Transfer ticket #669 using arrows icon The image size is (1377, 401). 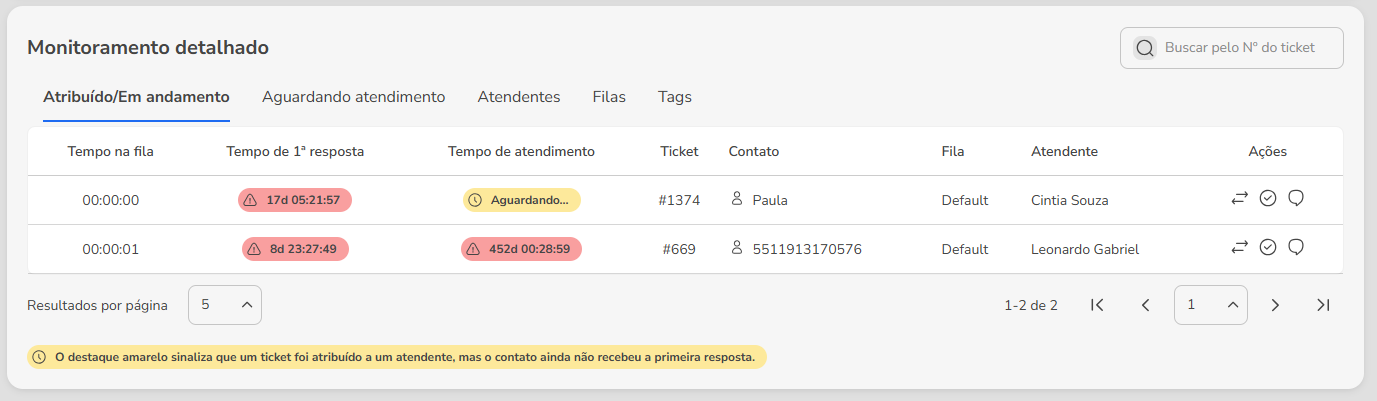(1240, 247)
